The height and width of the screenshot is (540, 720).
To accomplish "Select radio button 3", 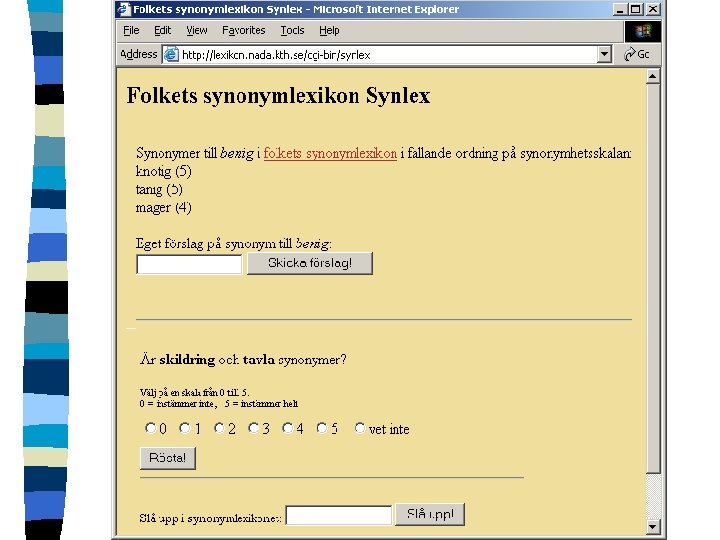I will tap(253, 428).
